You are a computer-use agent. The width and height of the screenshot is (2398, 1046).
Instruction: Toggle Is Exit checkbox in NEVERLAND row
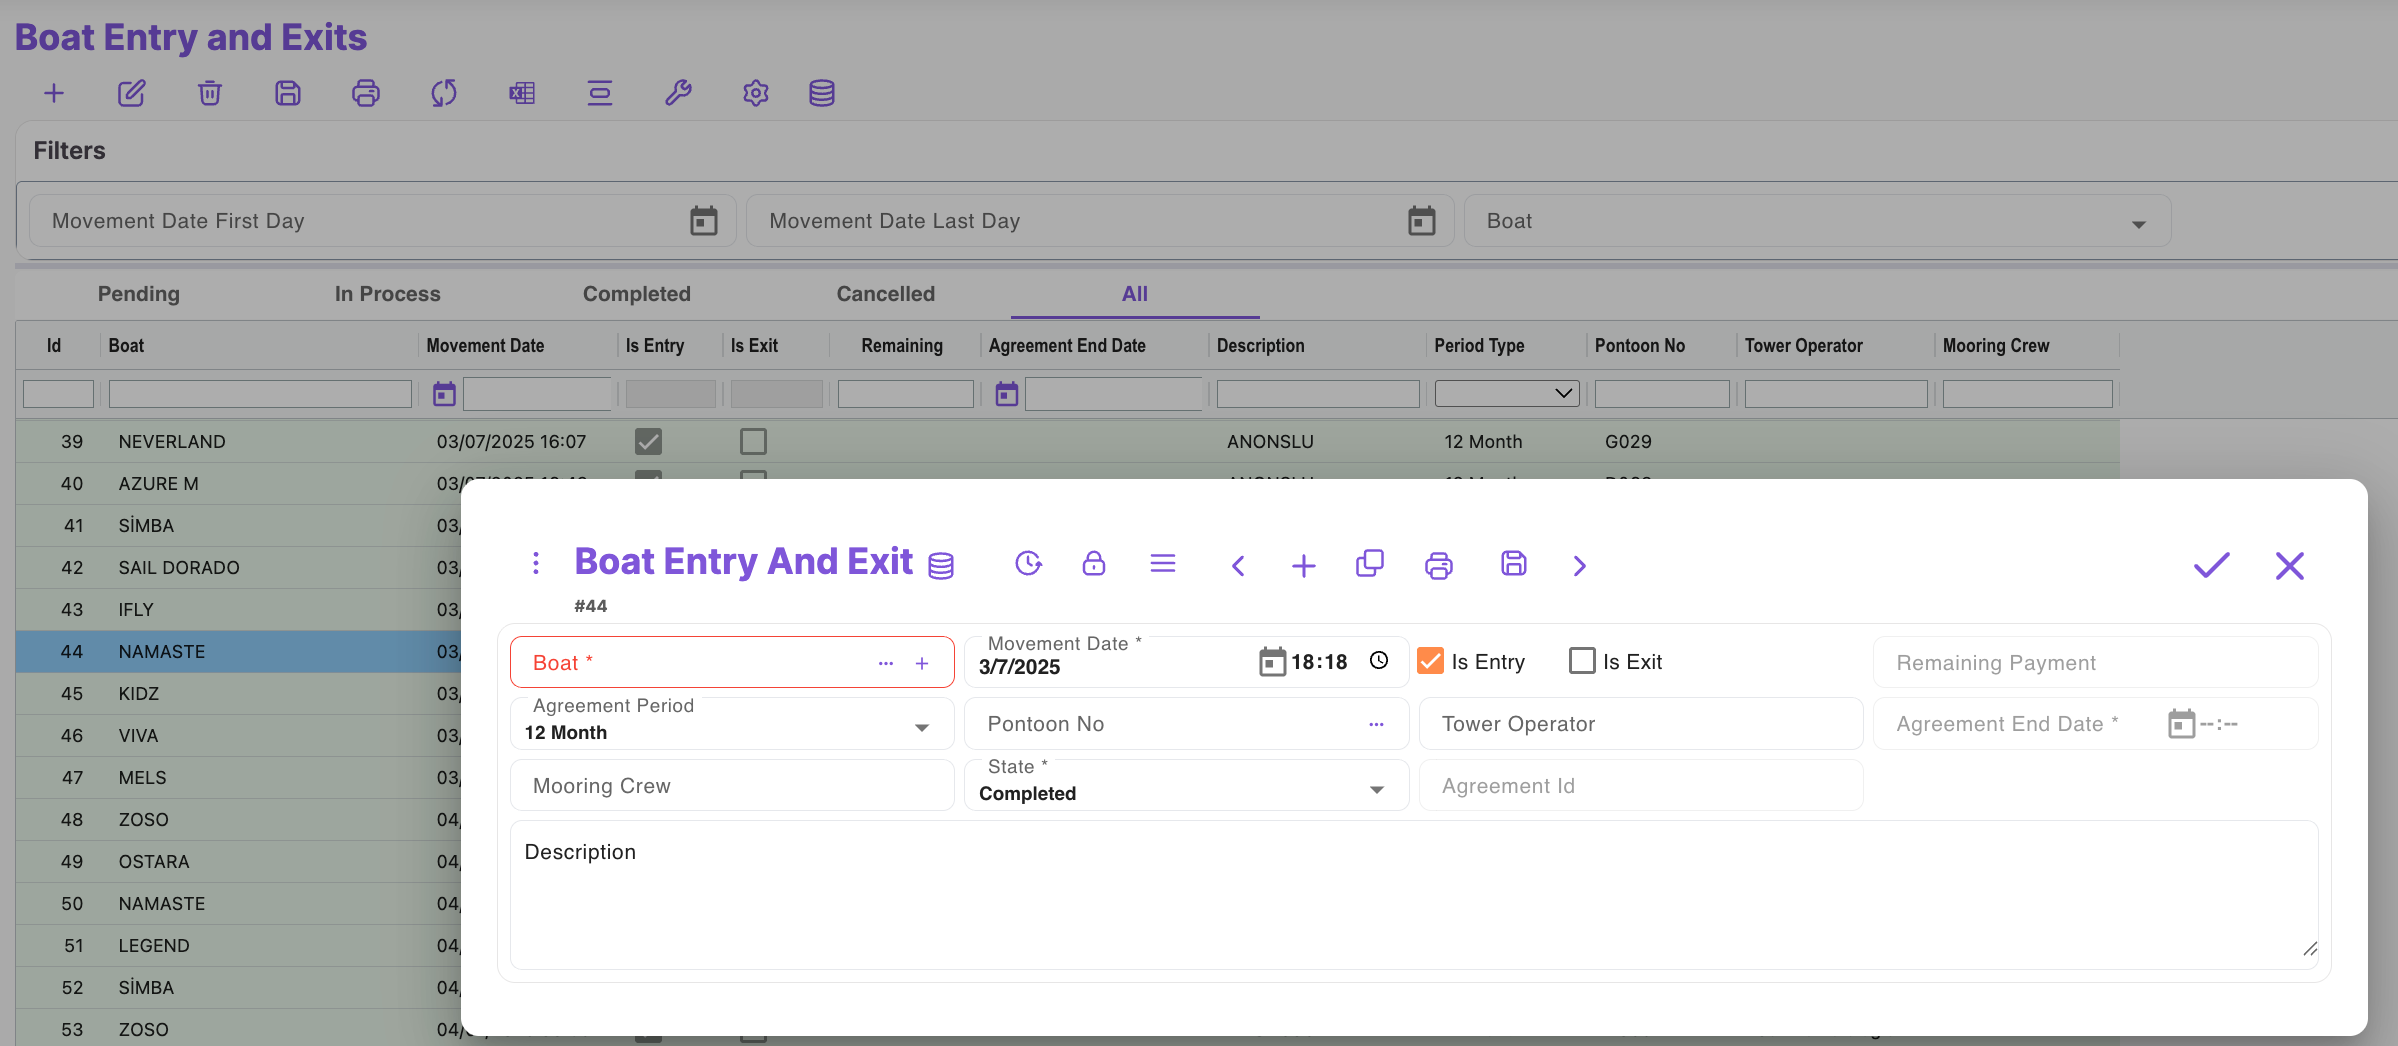click(x=753, y=441)
